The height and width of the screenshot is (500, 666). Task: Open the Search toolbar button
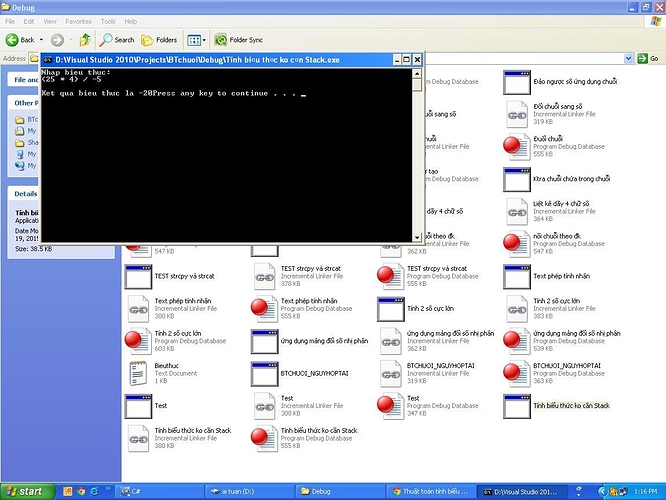117,40
